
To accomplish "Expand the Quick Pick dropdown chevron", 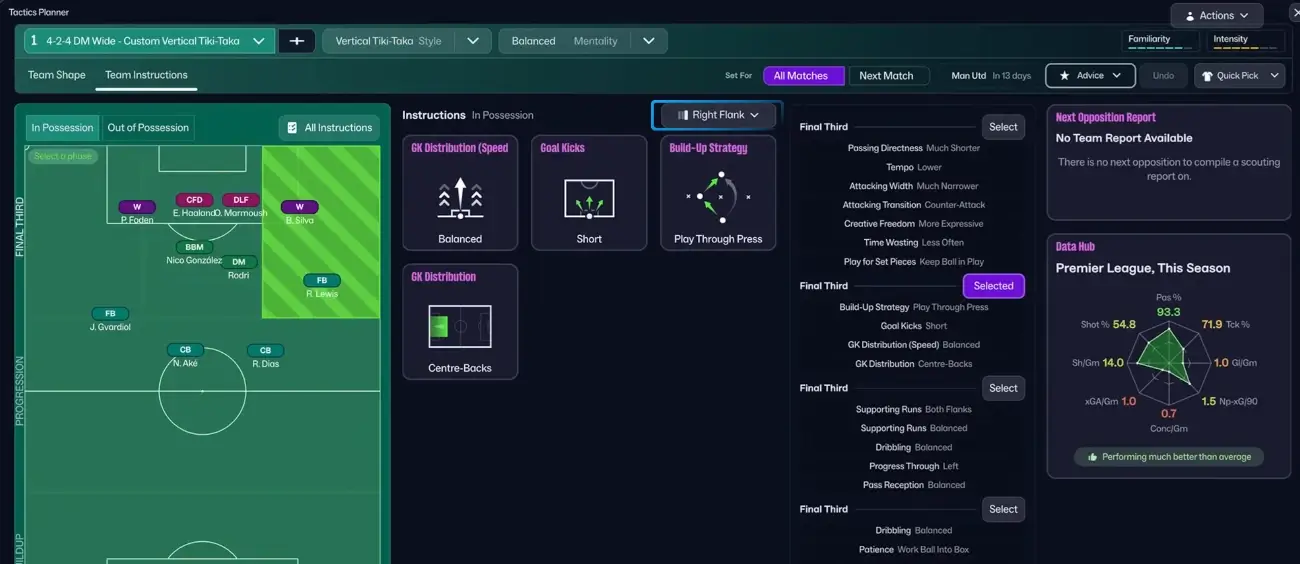I will point(1272,76).
